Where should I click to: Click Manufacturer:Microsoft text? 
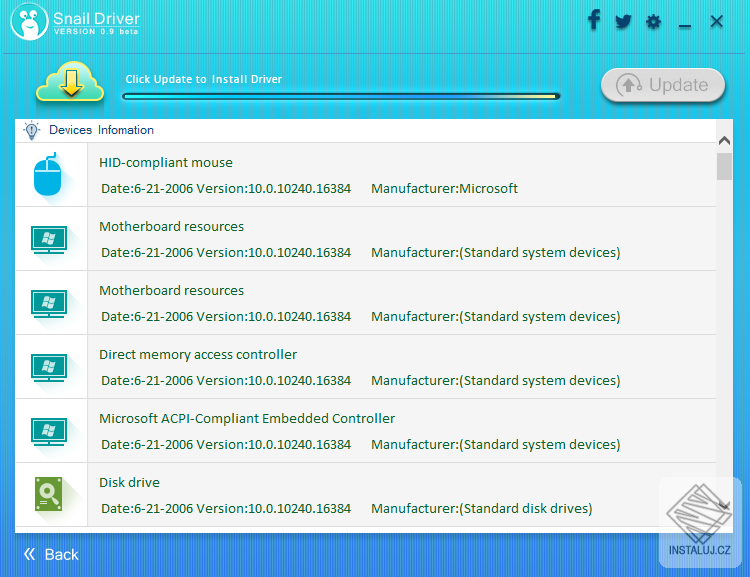444,189
